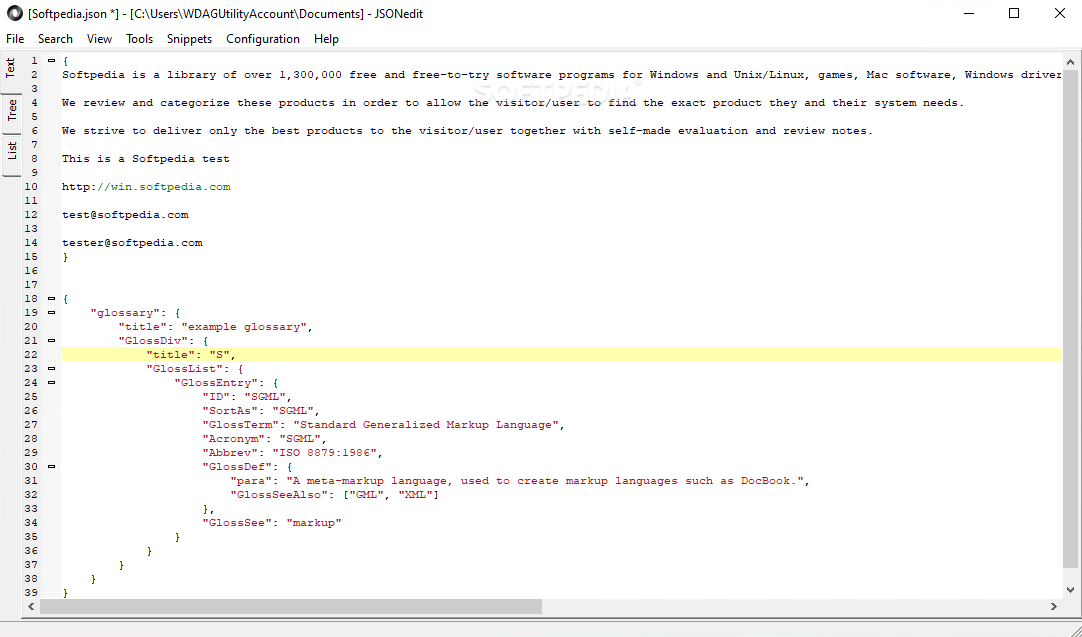Collapse the "glossary" fold at line 19
The width and height of the screenshot is (1082, 637).
coord(51,313)
